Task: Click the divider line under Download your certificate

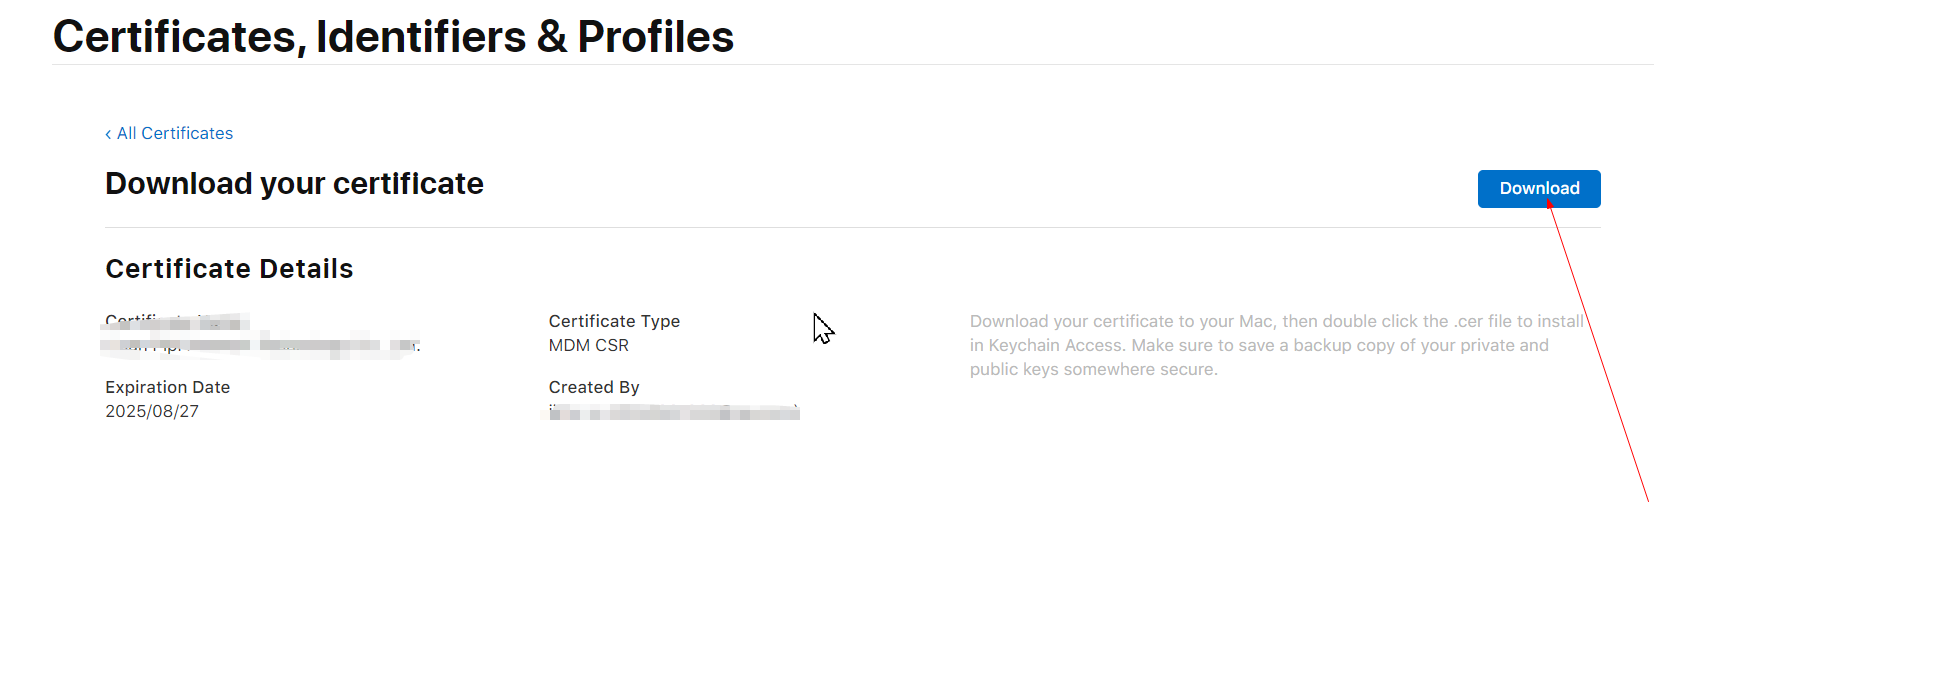Action: coord(852,227)
